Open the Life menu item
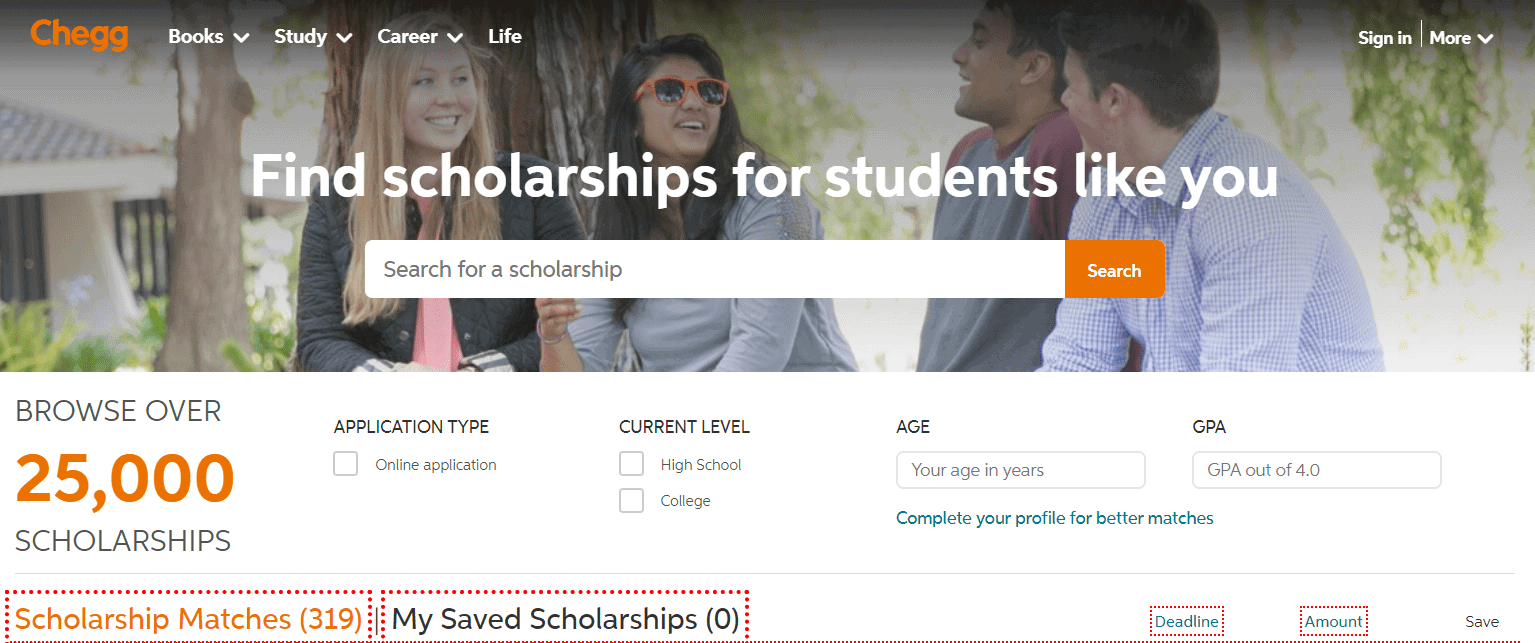1535x643 pixels. point(504,36)
